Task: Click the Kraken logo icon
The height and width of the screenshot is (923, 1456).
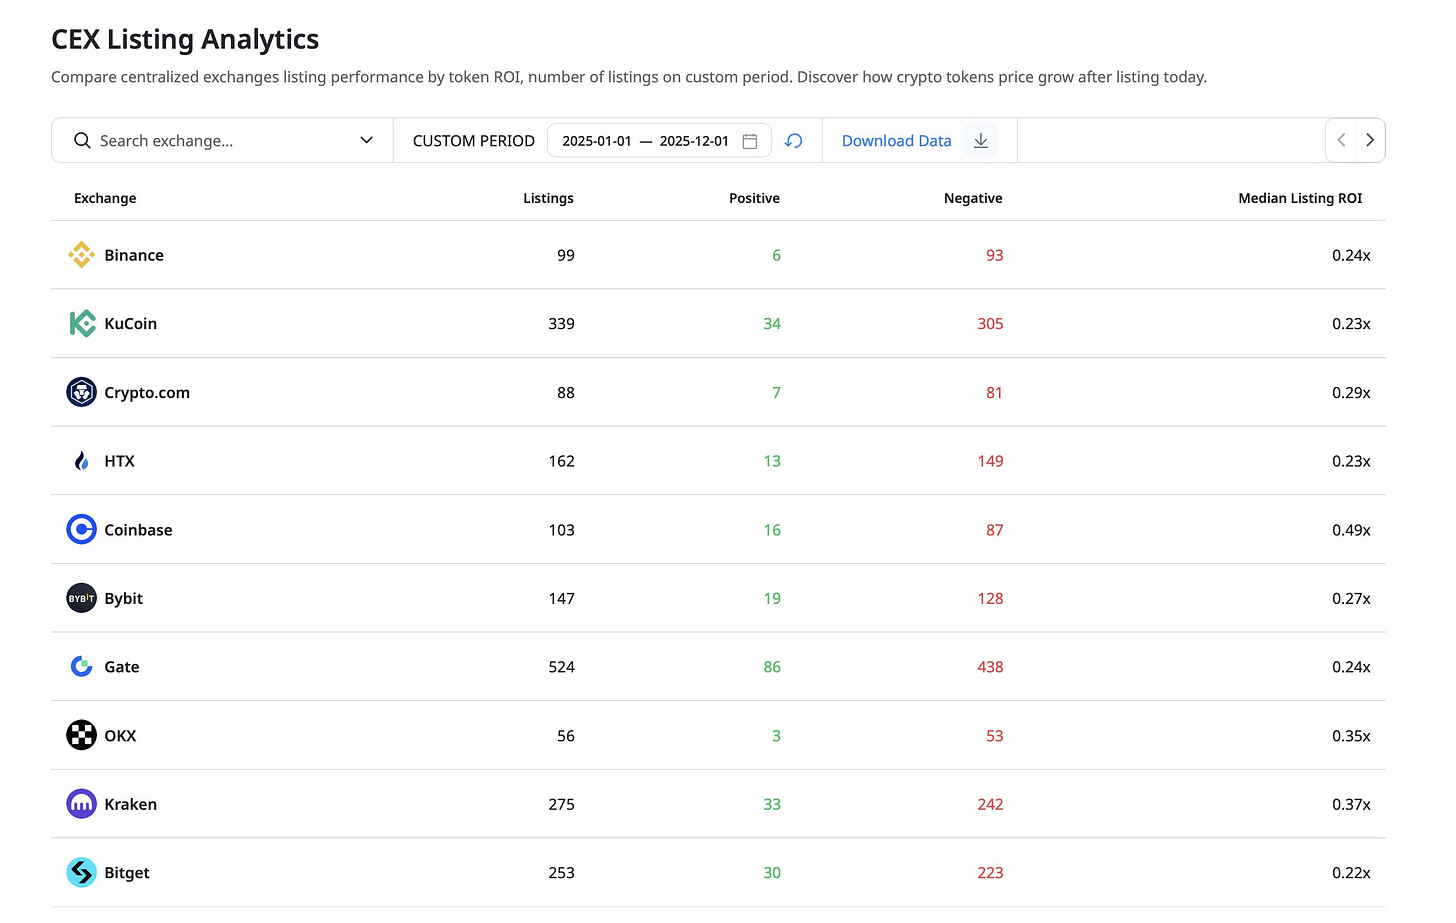Action: coord(81,804)
